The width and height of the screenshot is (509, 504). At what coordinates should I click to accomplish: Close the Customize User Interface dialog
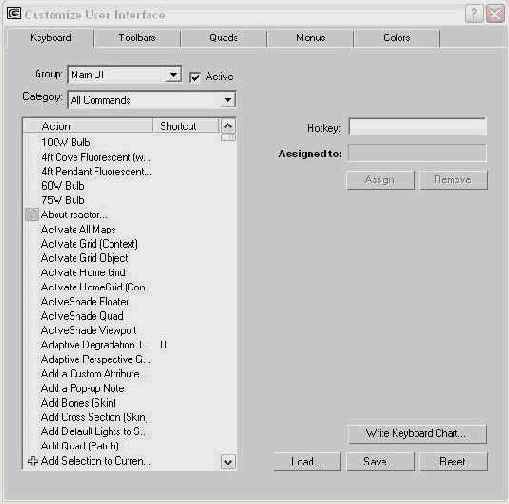click(495, 14)
